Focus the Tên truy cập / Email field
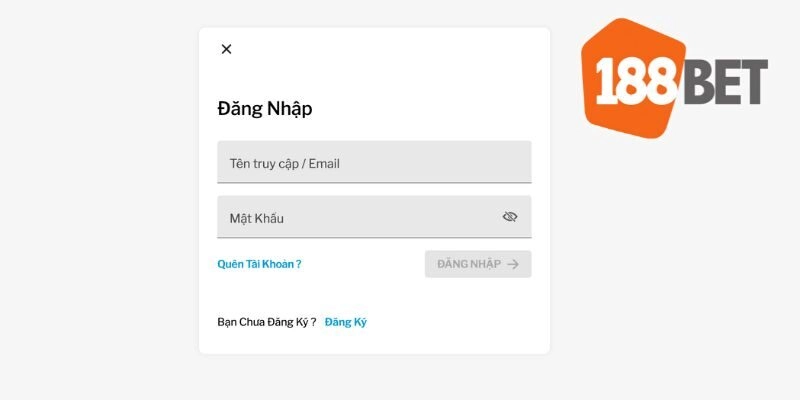 (374, 162)
